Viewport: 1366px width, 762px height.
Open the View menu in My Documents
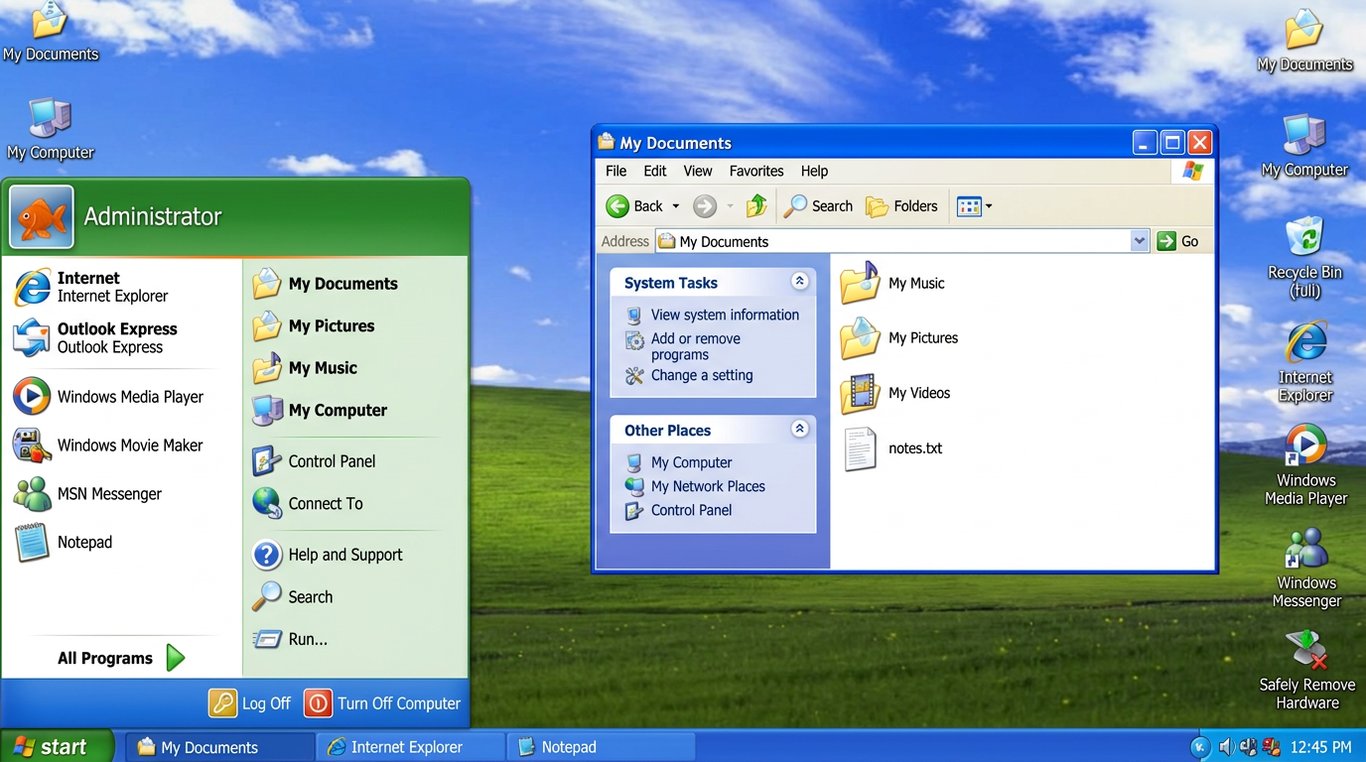(697, 170)
